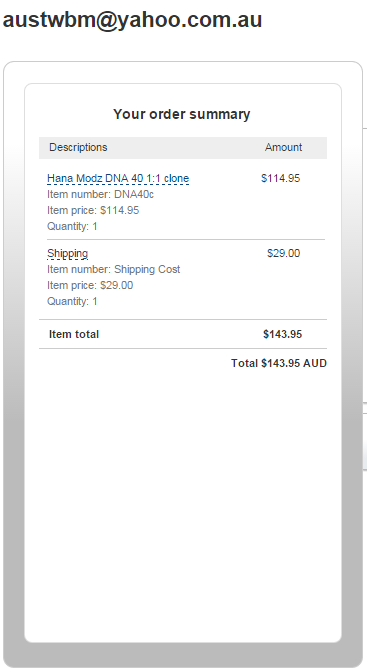Select the $114.95 item amount
Screen dimensions: 367x671
pyautogui.click(x=281, y=178)
